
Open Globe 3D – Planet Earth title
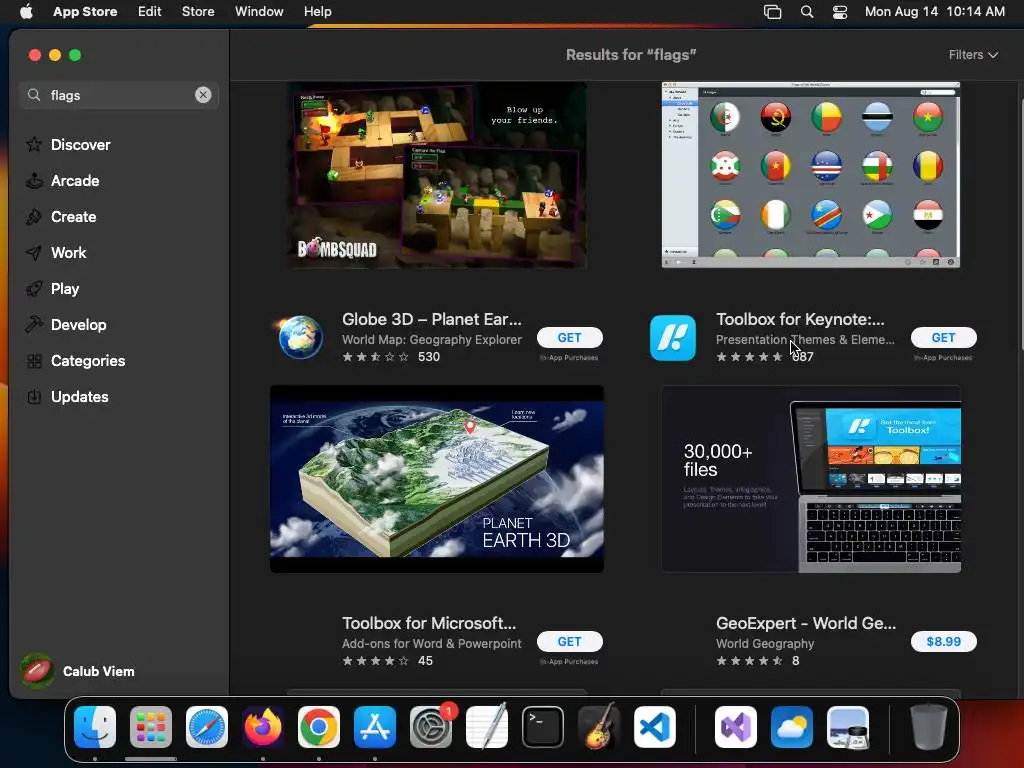432,319
